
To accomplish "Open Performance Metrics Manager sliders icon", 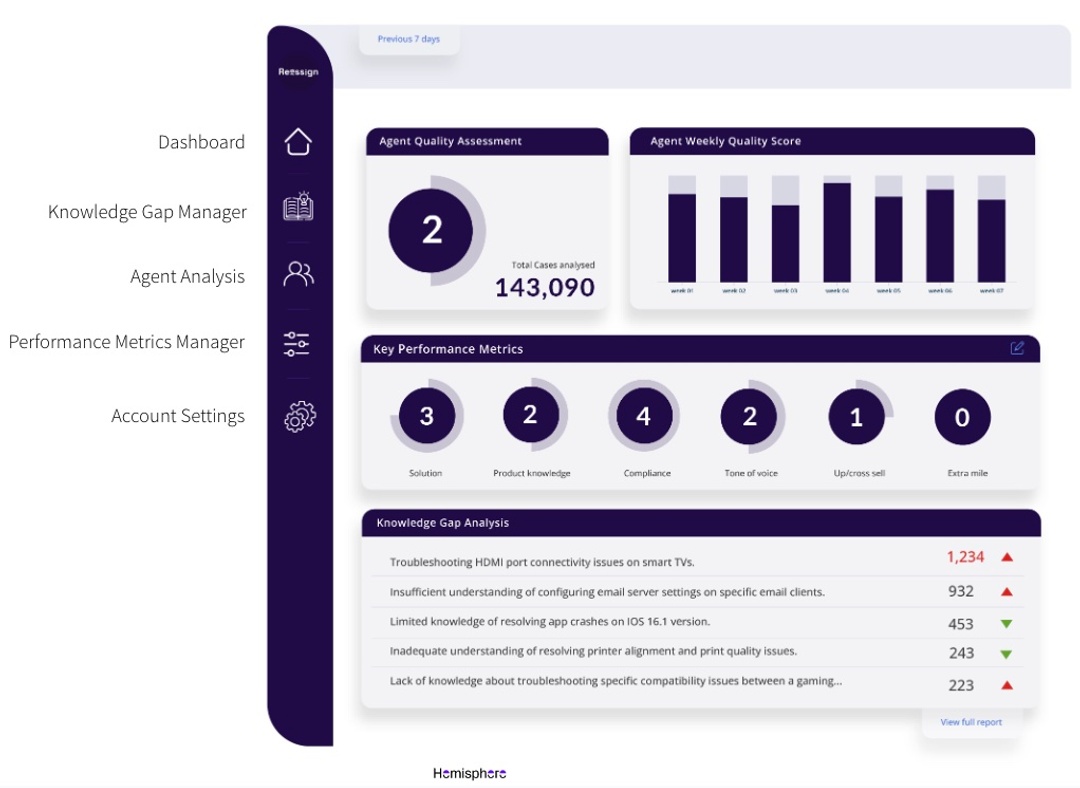I will 297,344.
